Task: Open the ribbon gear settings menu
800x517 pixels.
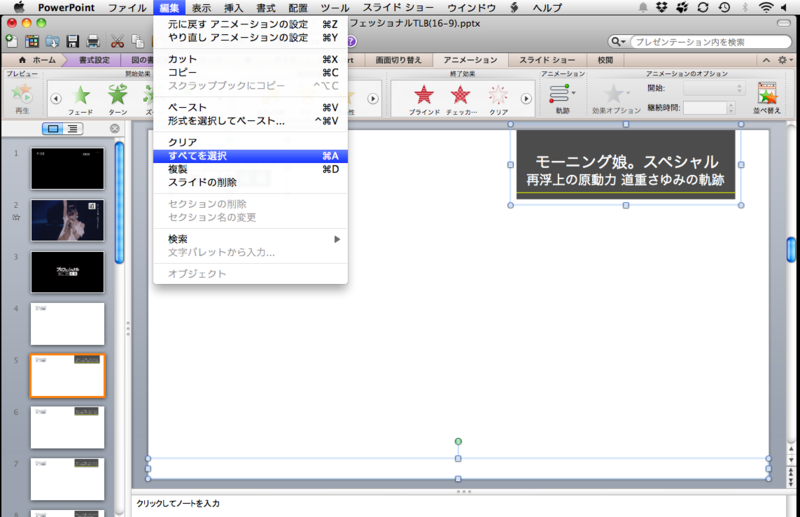Action: 784,60
